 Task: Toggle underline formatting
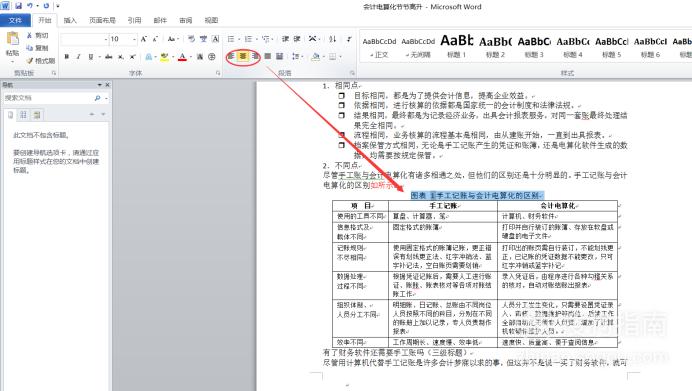(x=90, y=57)
